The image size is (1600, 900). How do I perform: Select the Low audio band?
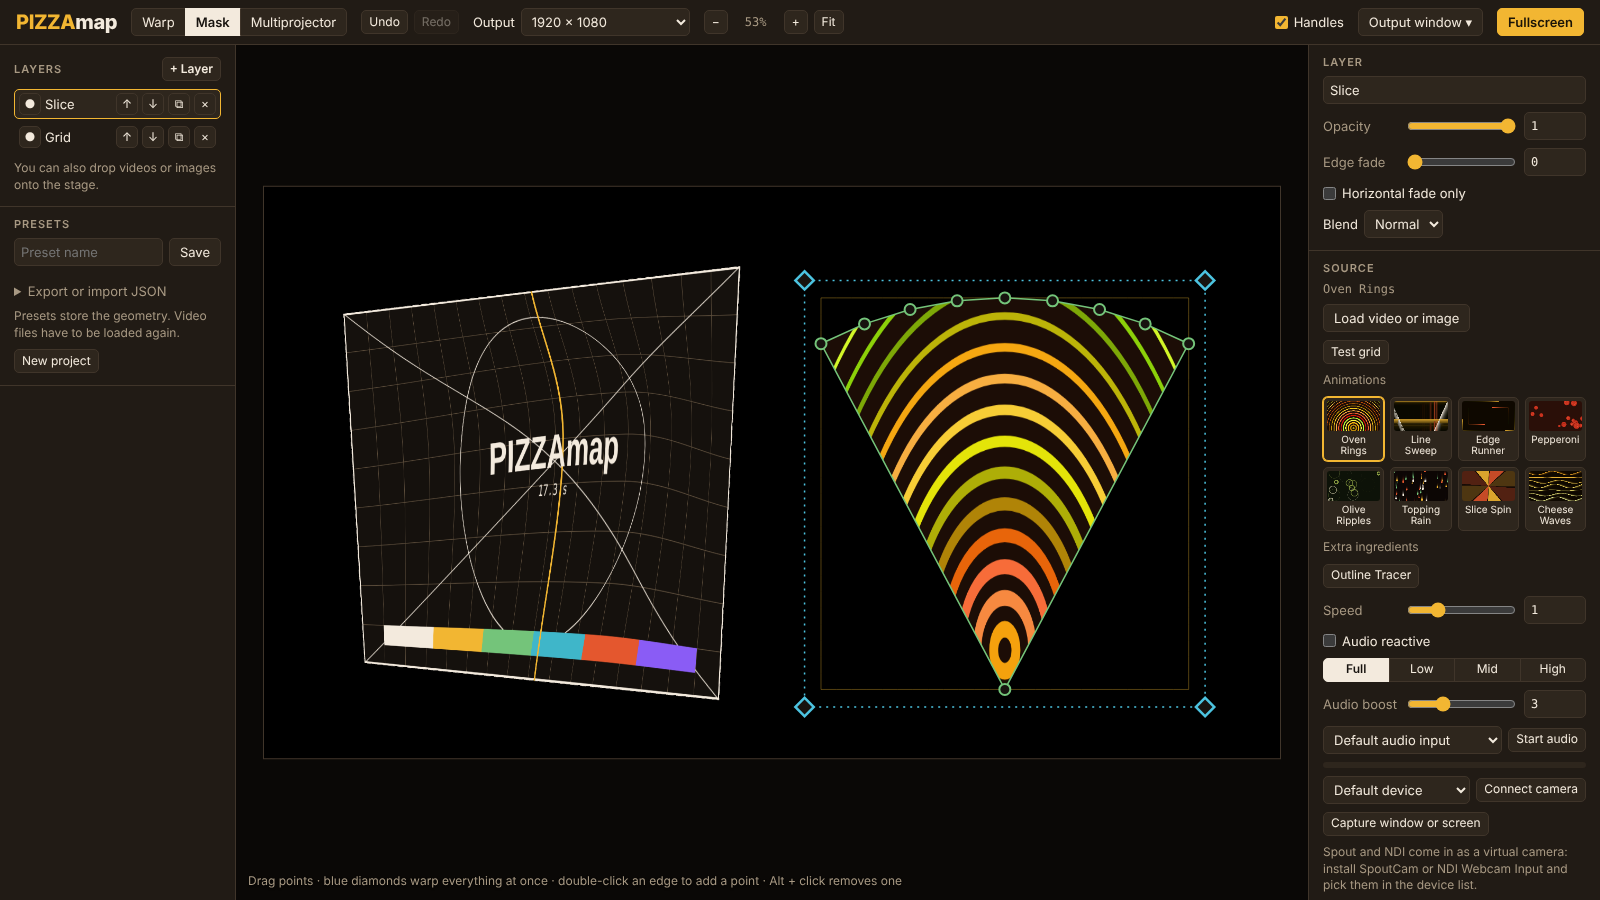[x=1421, y=669]
